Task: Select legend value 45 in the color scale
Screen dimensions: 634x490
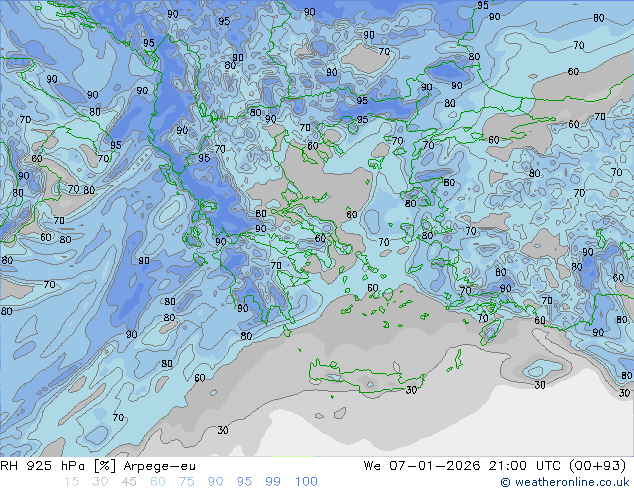Action: [x=129, y=482]
